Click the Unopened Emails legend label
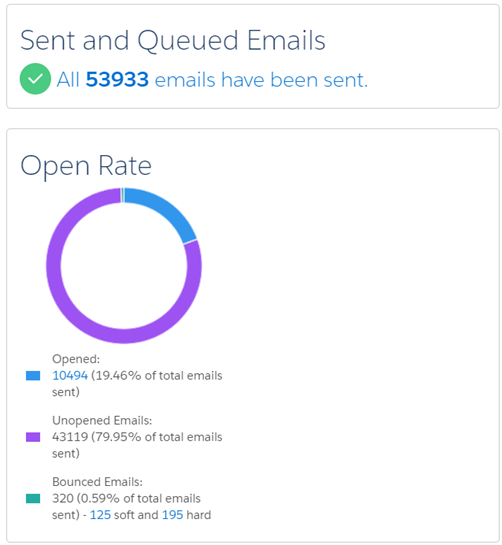The height and width of the screenshot is (545, 502). point(102,420)
